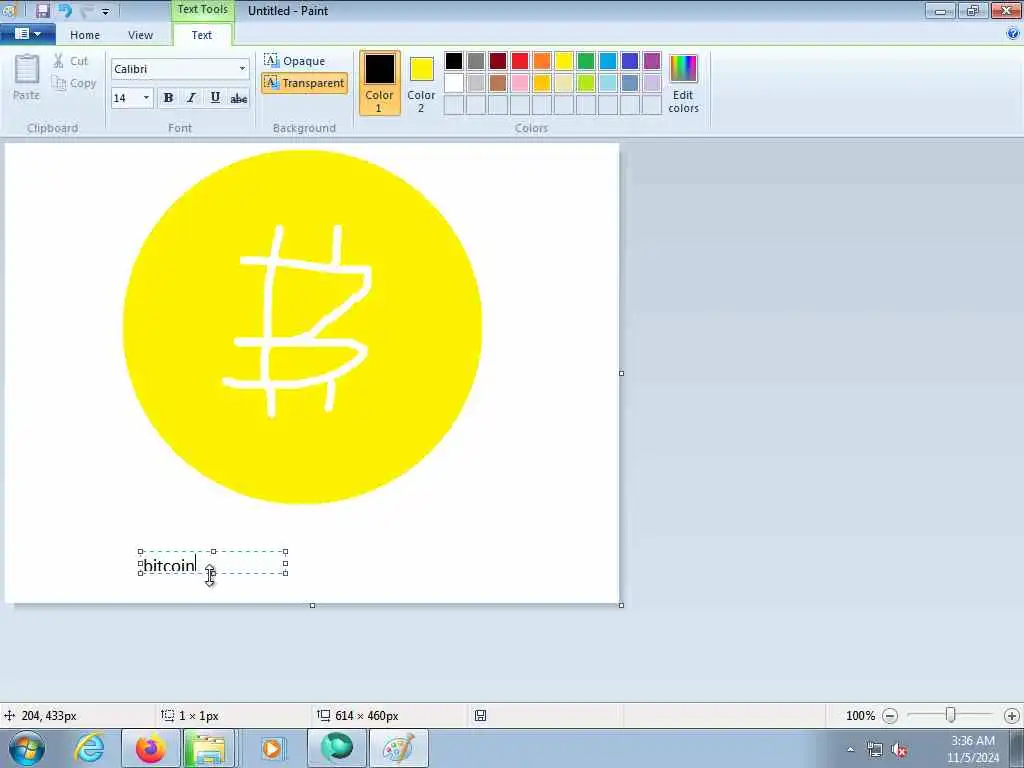The width and height of the screenshot is (1024, 768).
Task: Pick the green palette swatch
Action: [x=586, y=61]
